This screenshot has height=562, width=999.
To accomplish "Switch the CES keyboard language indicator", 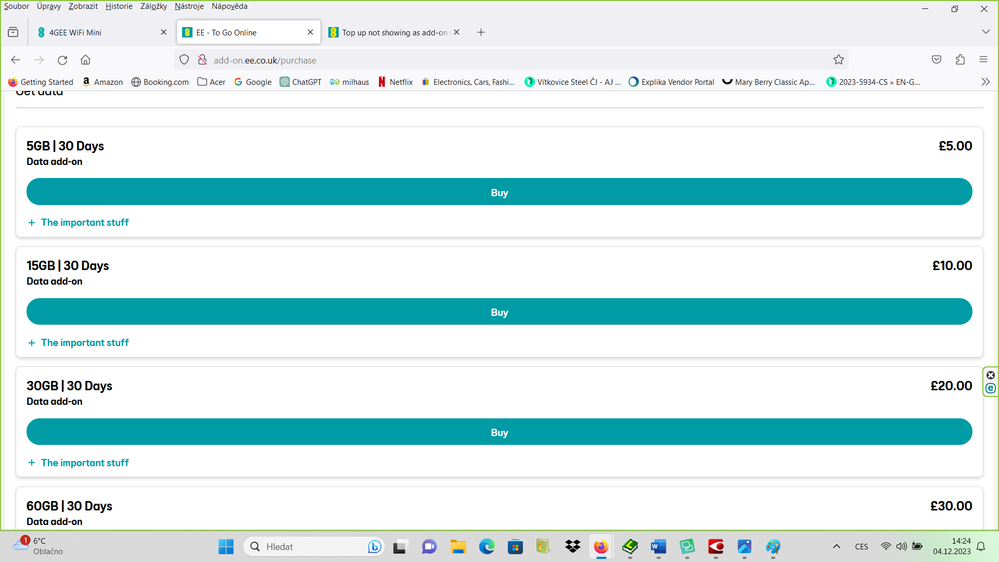I will coord(861,546).
